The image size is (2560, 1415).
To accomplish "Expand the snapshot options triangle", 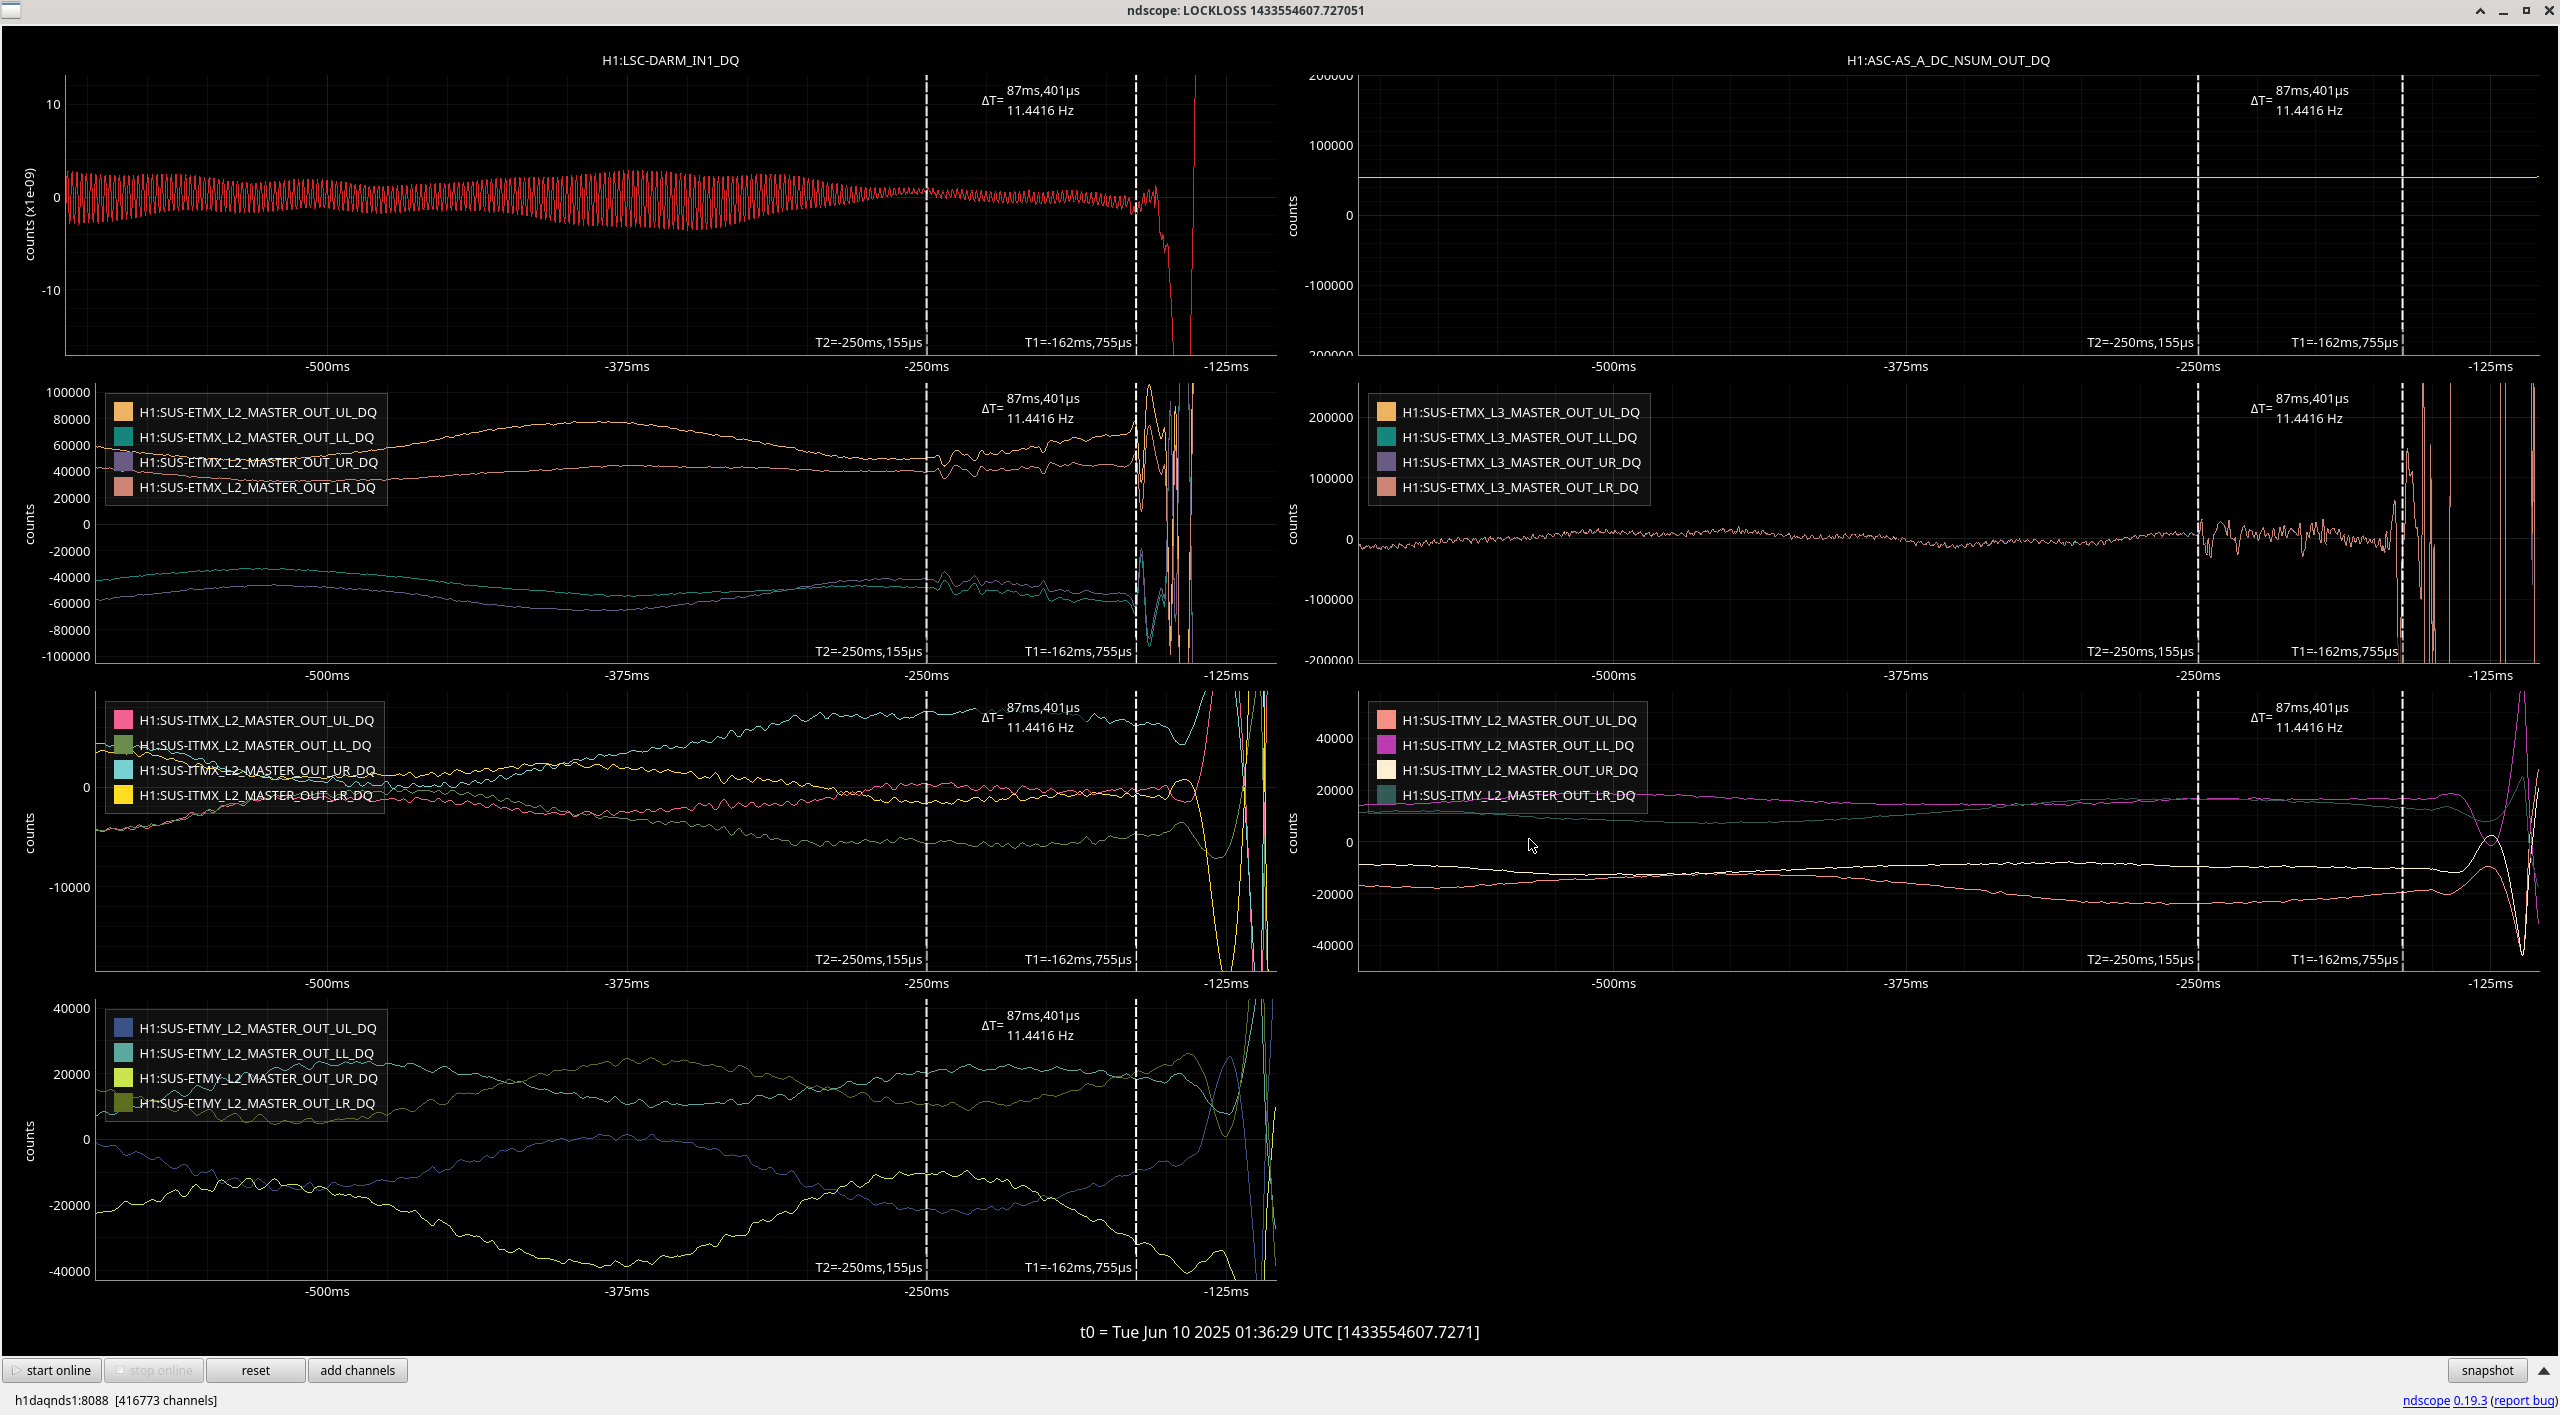I will [2544, 1371].
